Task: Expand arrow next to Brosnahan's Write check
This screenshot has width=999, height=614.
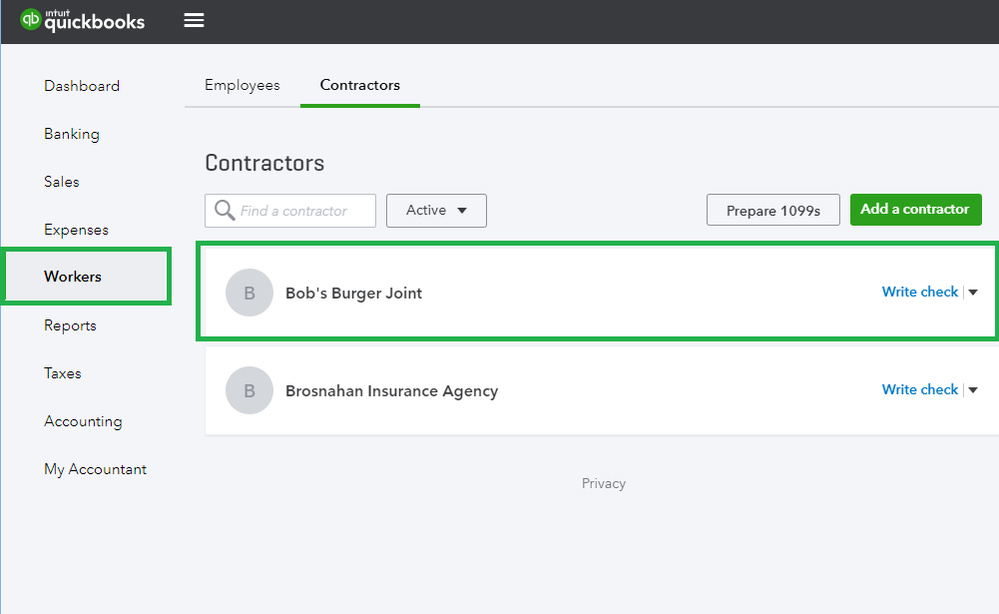Action: [x=973, y=390]
